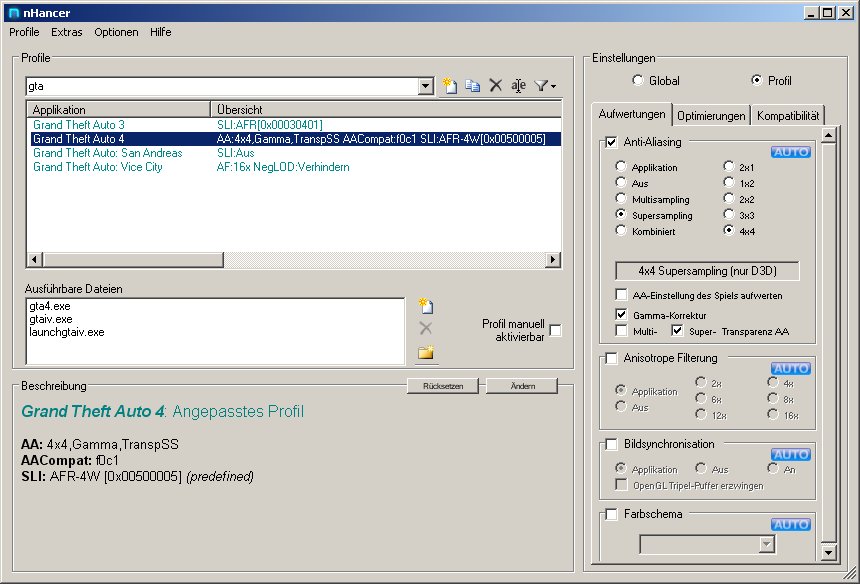
Task: Choose 2x1 supersampling level
Action: [x=728, y=166]
